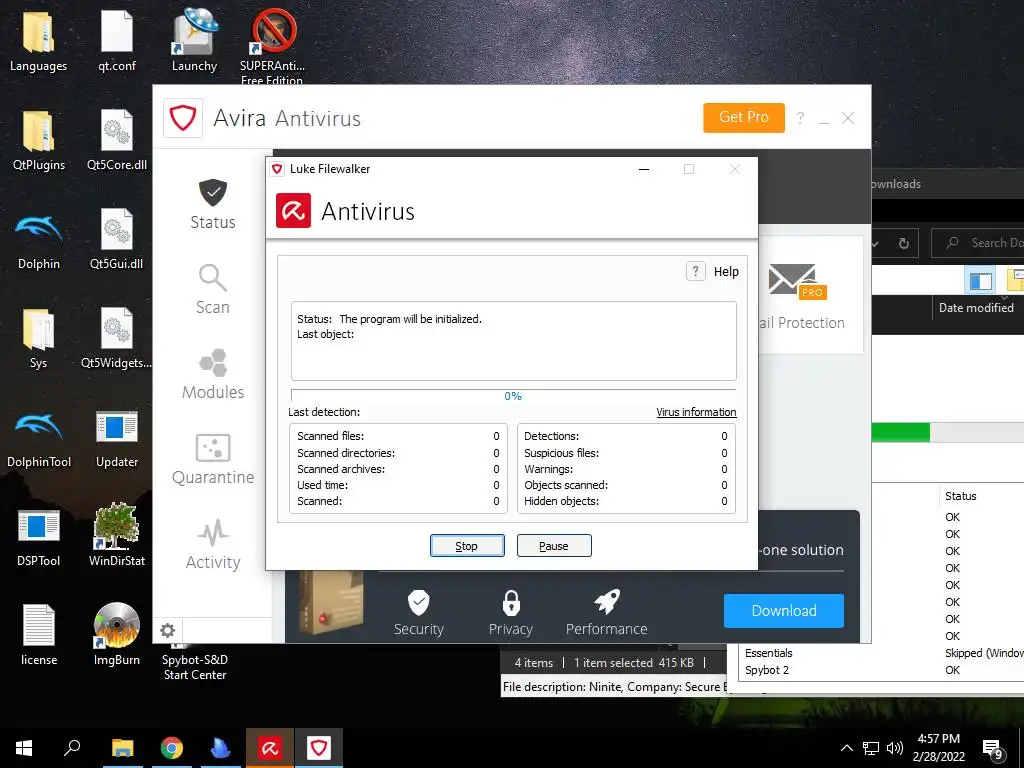Open the Windows Start menu
The height and width of the screenshot is (768, 1024).
(x=24, y=748)
